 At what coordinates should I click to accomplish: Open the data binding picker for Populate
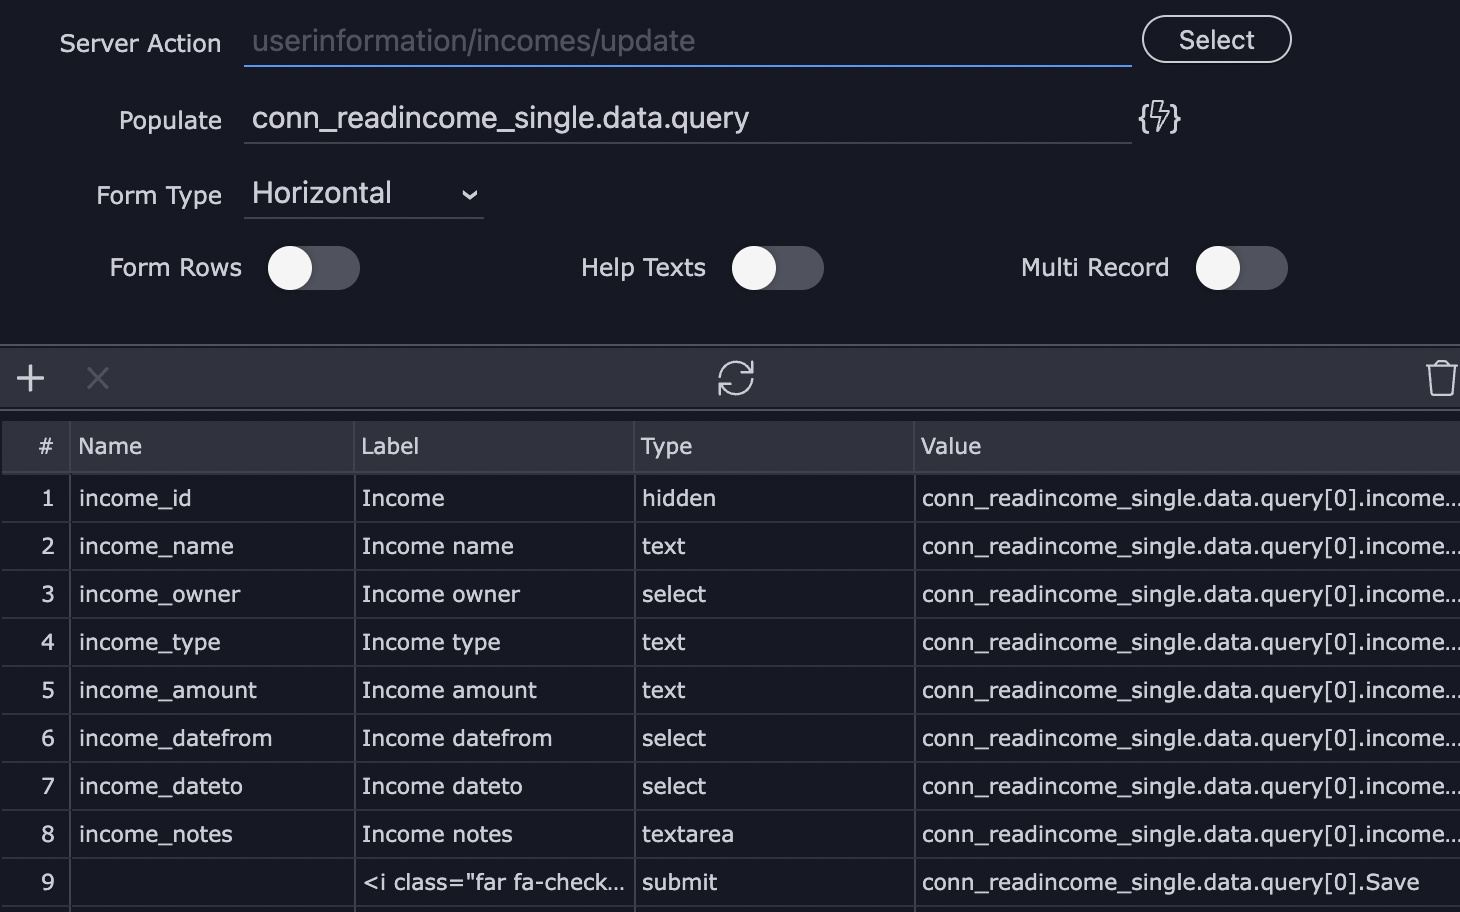[x=1159, y=118]
